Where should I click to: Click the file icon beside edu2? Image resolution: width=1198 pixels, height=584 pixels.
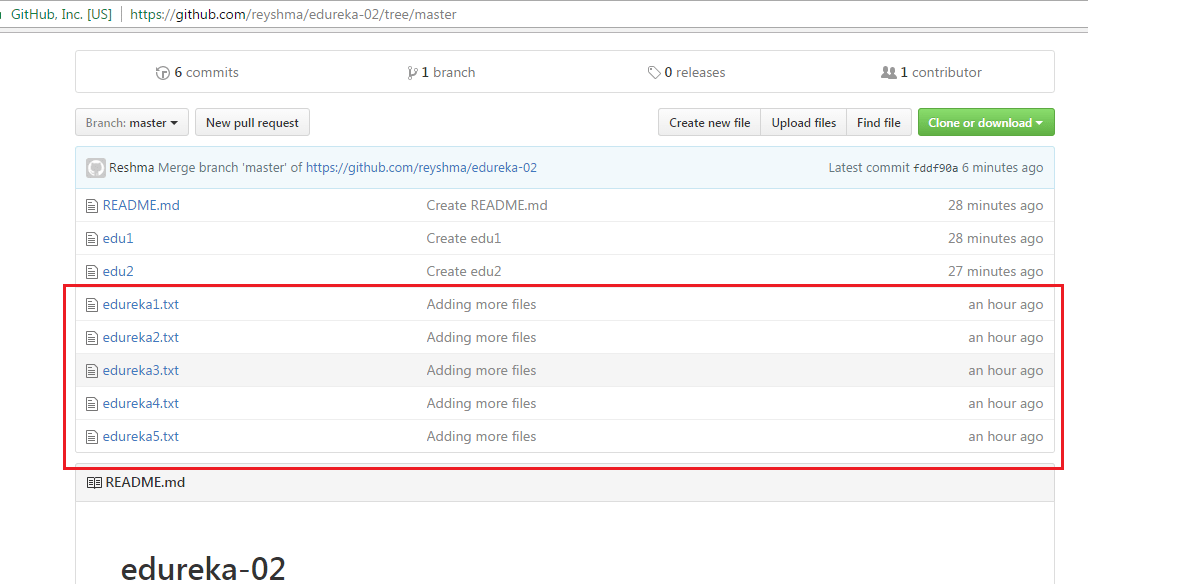coord(92,272)
